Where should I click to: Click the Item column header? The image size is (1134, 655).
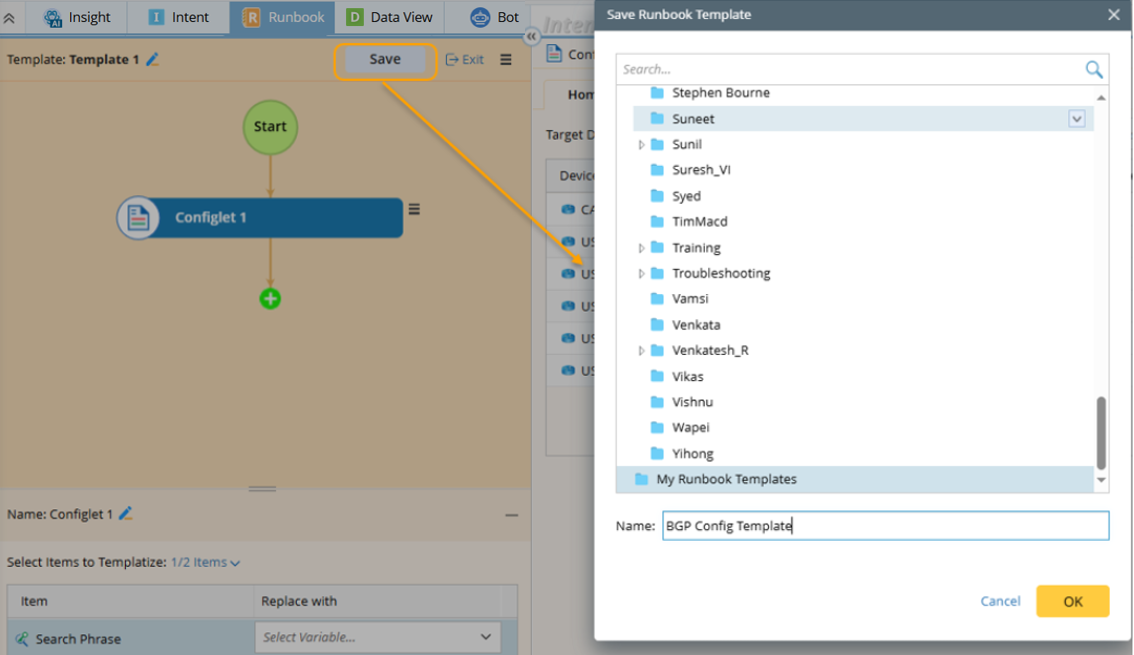coord(130,601)
